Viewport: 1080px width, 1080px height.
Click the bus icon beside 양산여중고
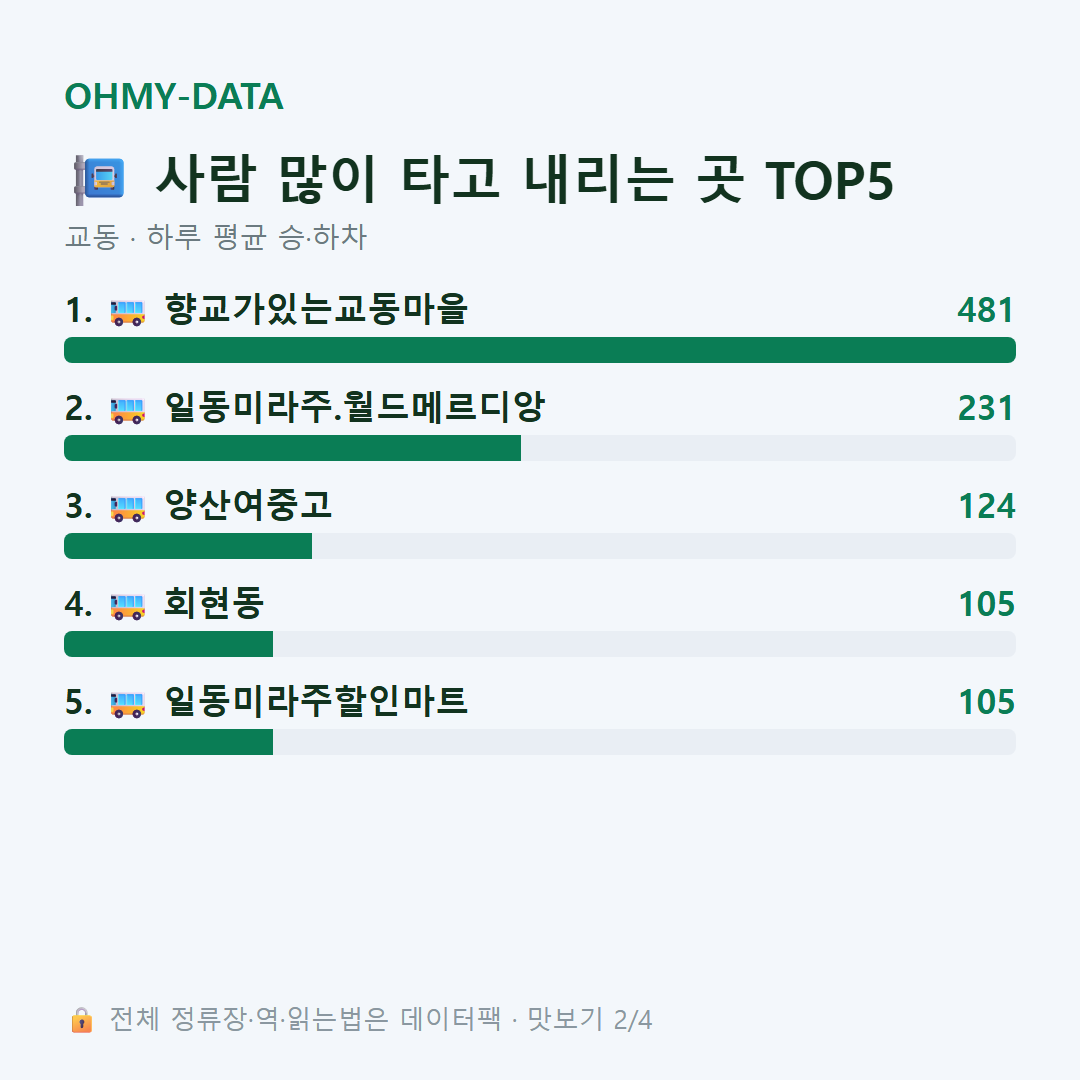coord(128,508)
